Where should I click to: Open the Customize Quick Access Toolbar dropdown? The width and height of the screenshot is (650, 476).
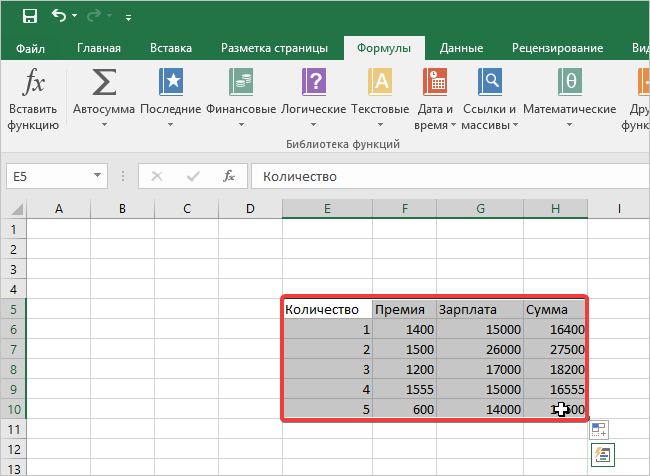point(130,17)
